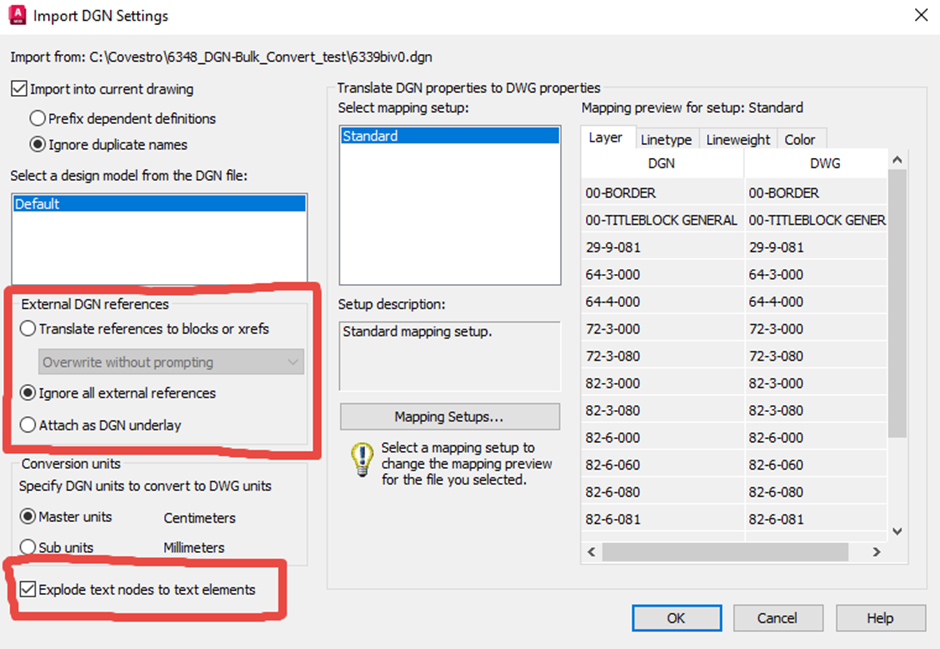Screen dimensions: 940x649
Task: Click the Cancel button
Action: [x=778, y=618]
